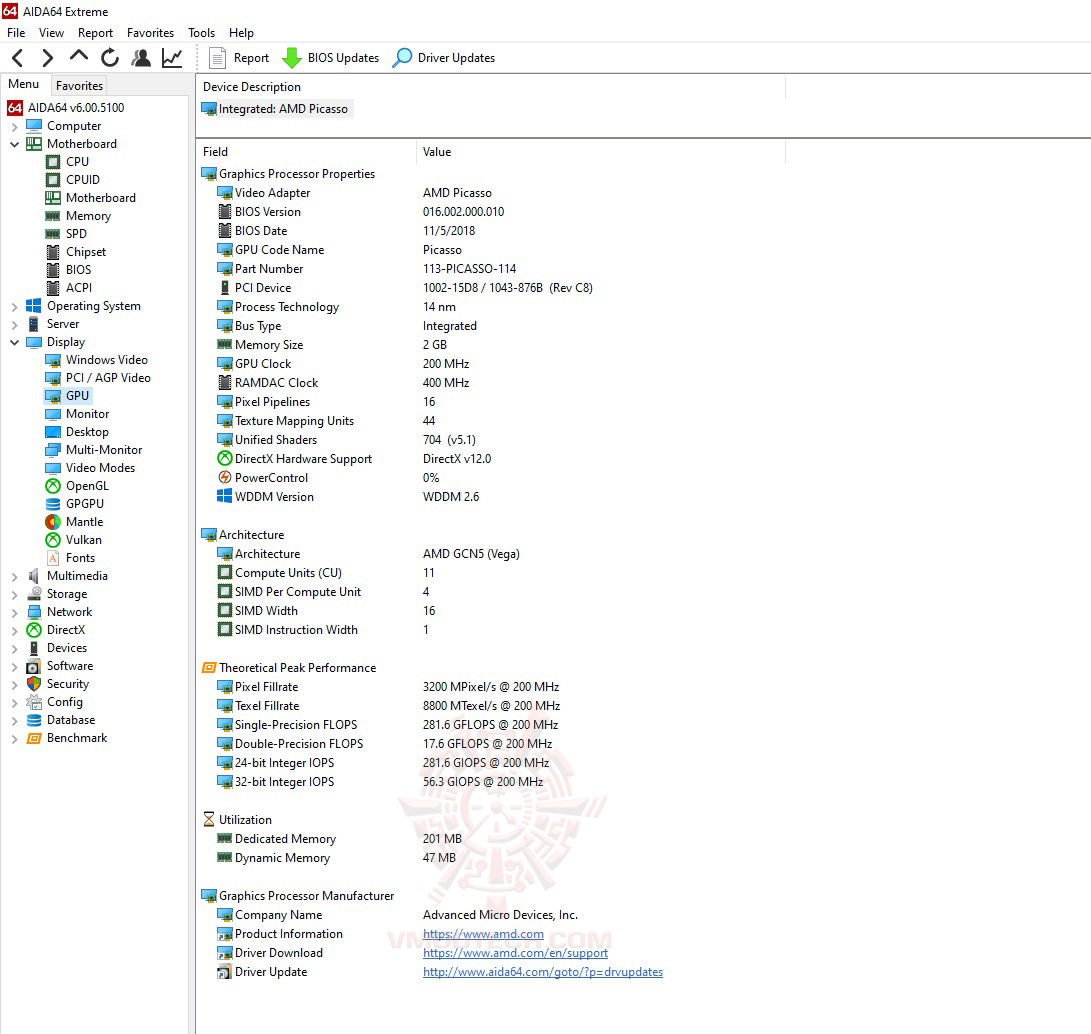Open the user manage icon in toolbar

(x=141, y=58)
